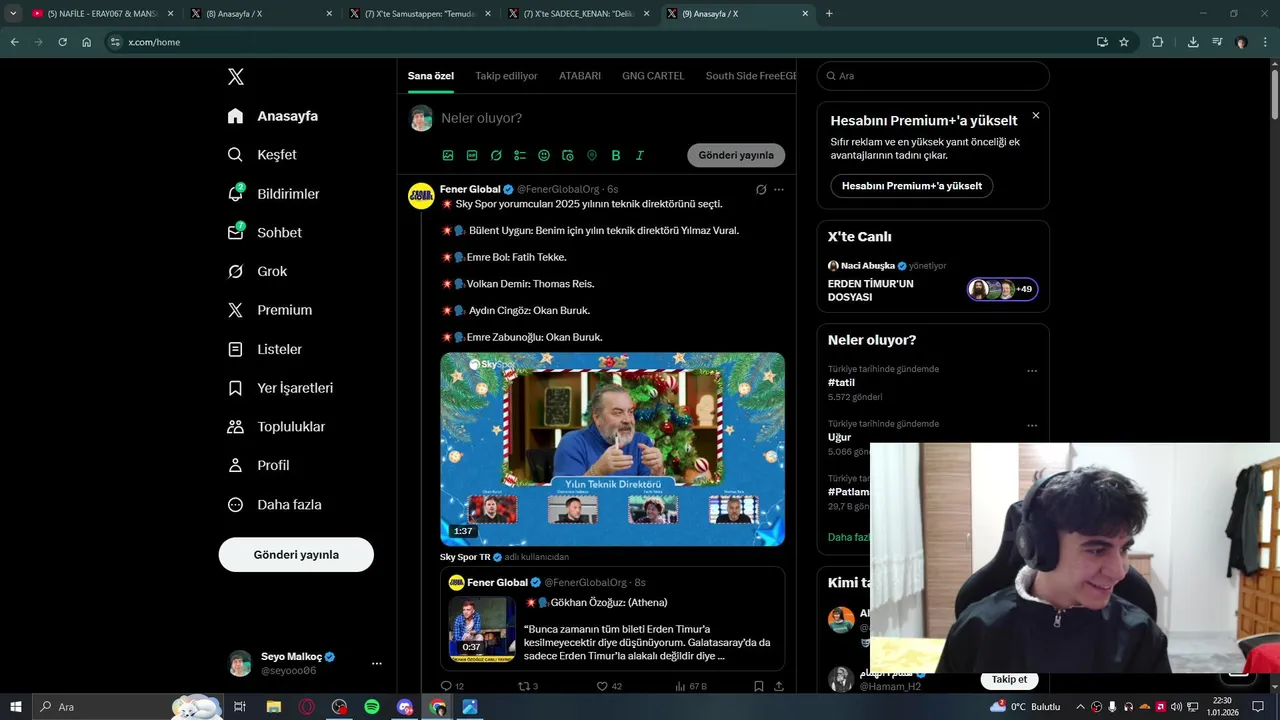Like the Fener Global post
Image resolution: width=1280 pixels, height=720 pixels.
(609, 686)
